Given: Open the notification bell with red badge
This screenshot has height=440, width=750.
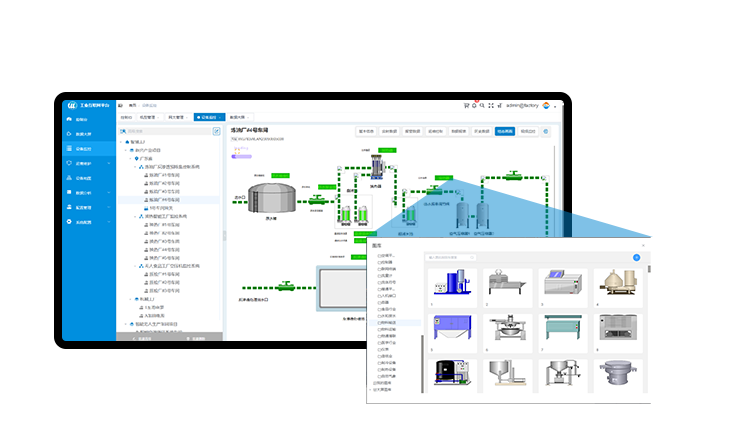Looking at the screenshot, I should [x=474, y=105].
